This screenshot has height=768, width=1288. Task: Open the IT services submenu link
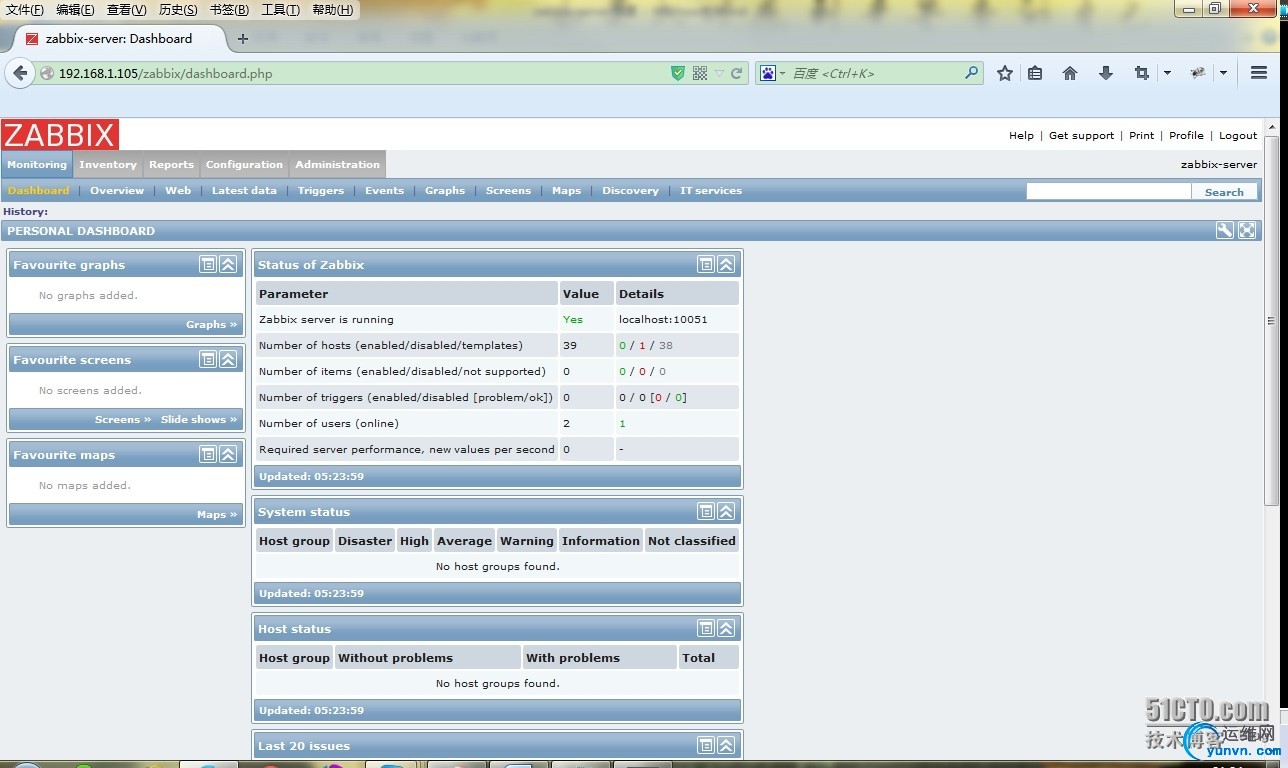[x=711, y=190]
